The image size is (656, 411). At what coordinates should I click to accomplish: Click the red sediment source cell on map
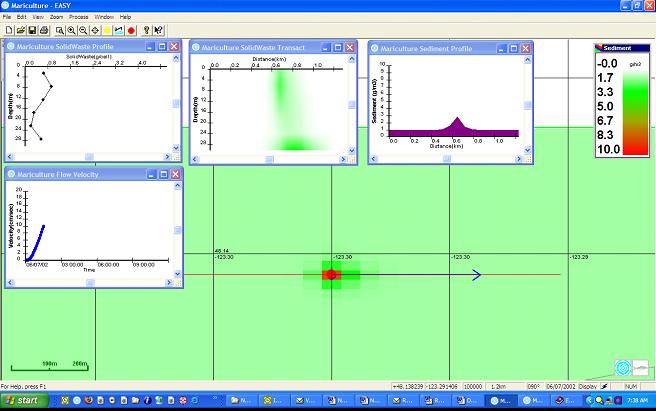tap(332, 274)
